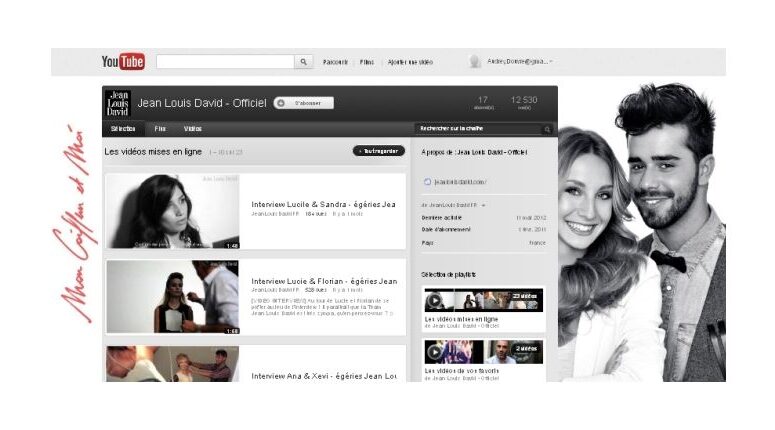Screen dimensions: 775x430
Task: Switch to the Sélection tab
Action: [123, 129]
